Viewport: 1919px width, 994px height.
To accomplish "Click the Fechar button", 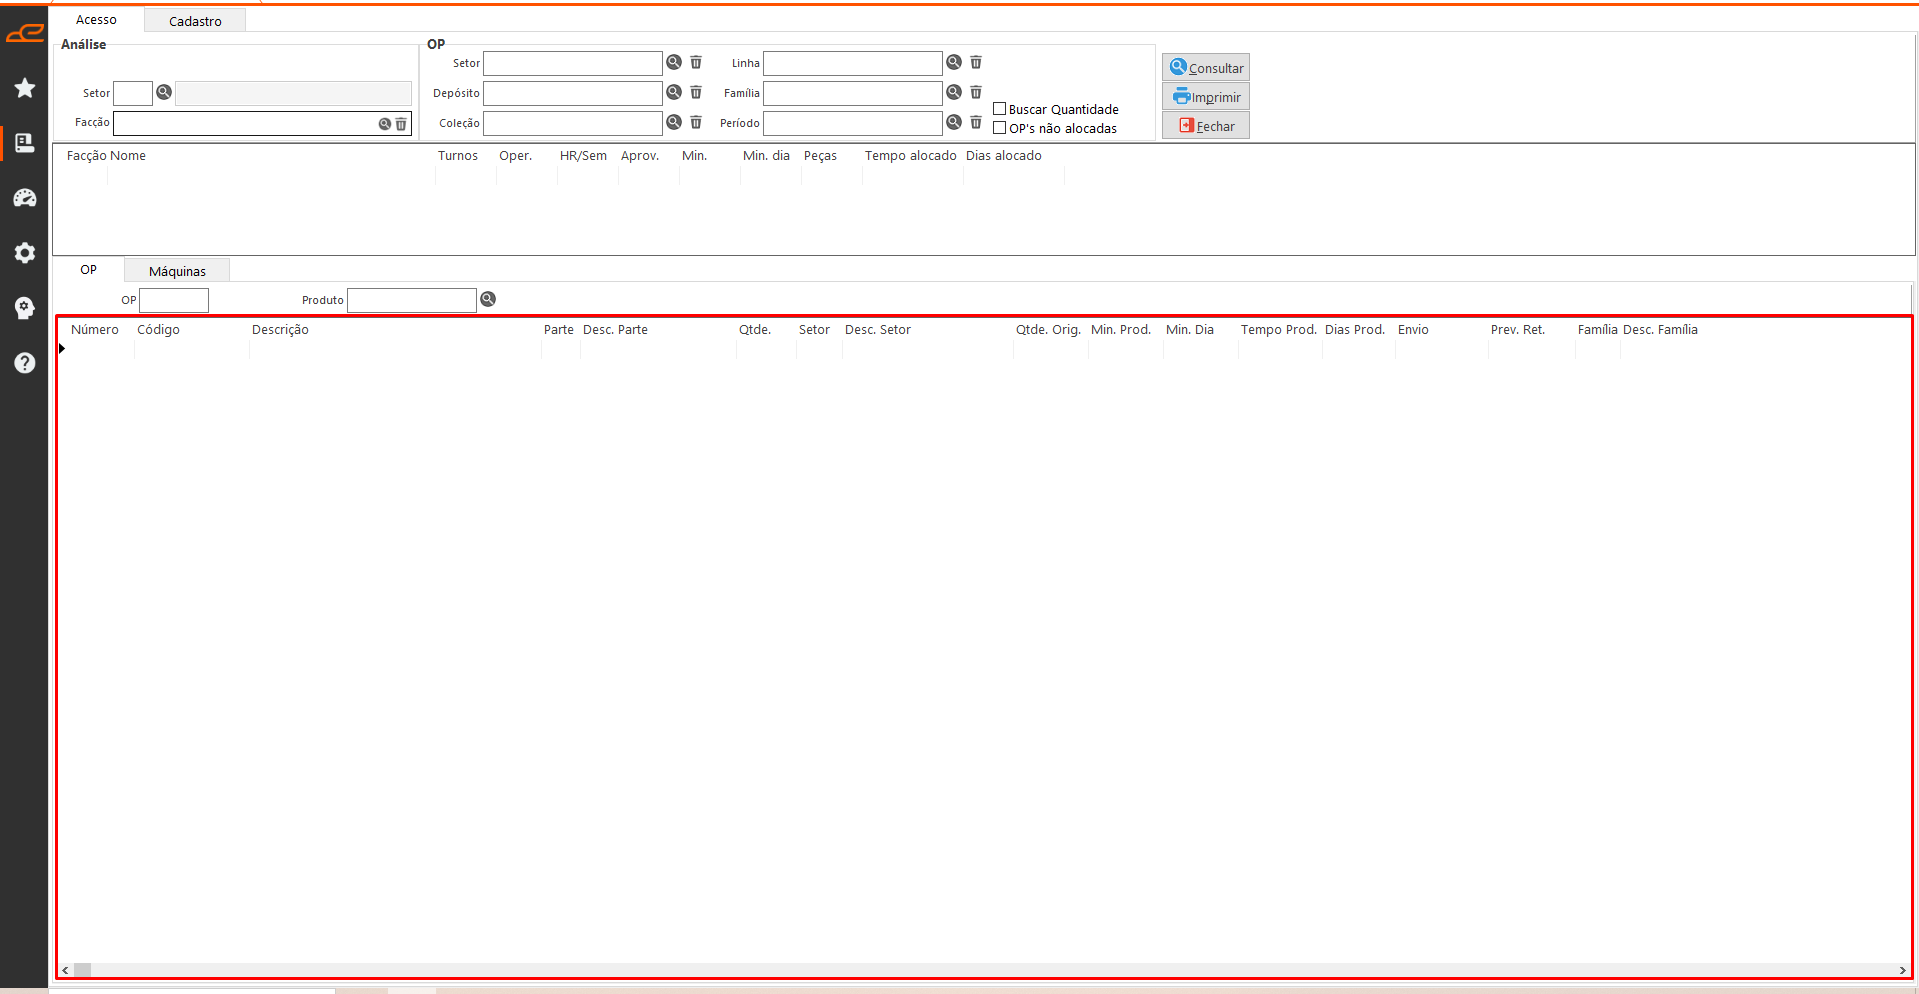I will tap(1206, 126).
